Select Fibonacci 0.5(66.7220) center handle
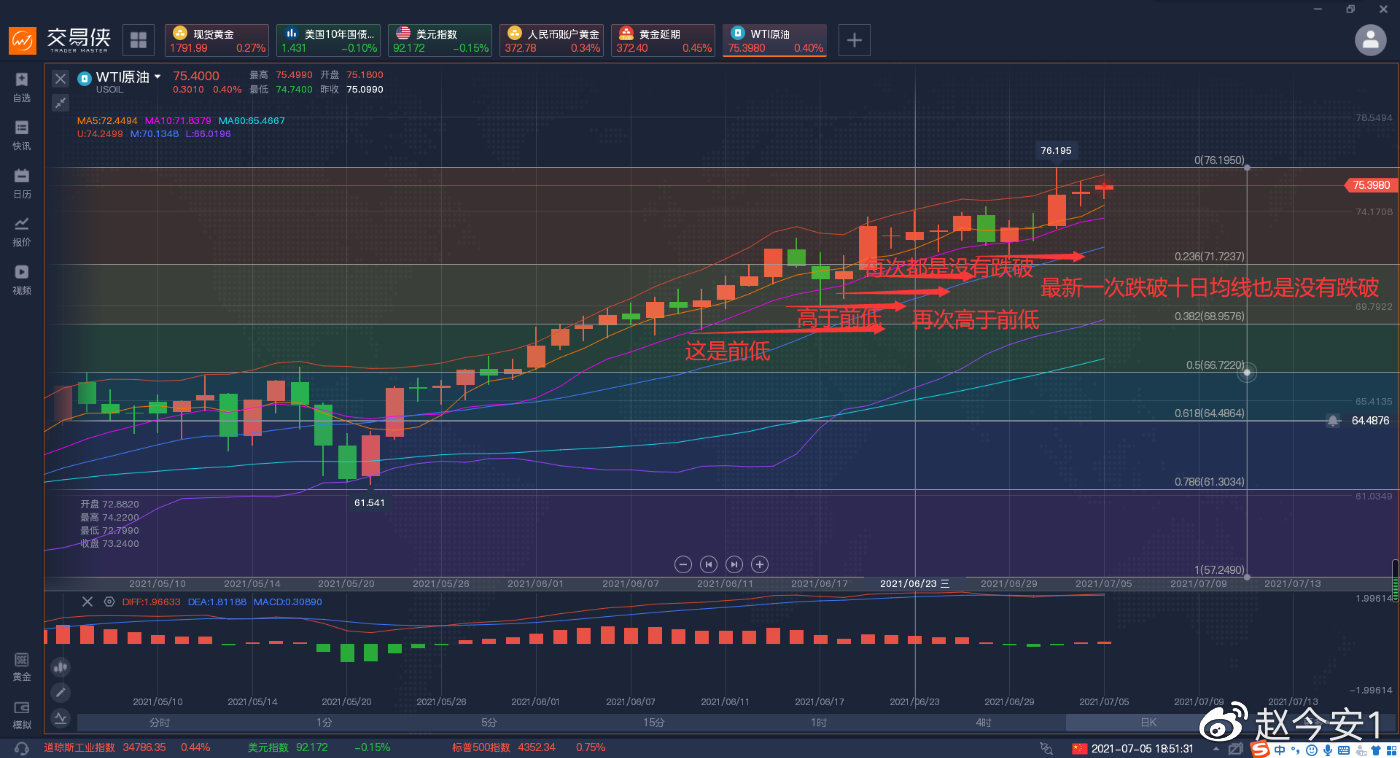Viewport: 1400px width, 758px height. 1246,373
